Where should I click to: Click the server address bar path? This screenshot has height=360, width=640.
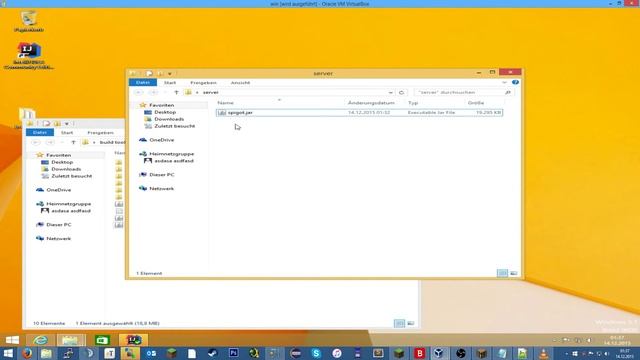pos(211,93)
